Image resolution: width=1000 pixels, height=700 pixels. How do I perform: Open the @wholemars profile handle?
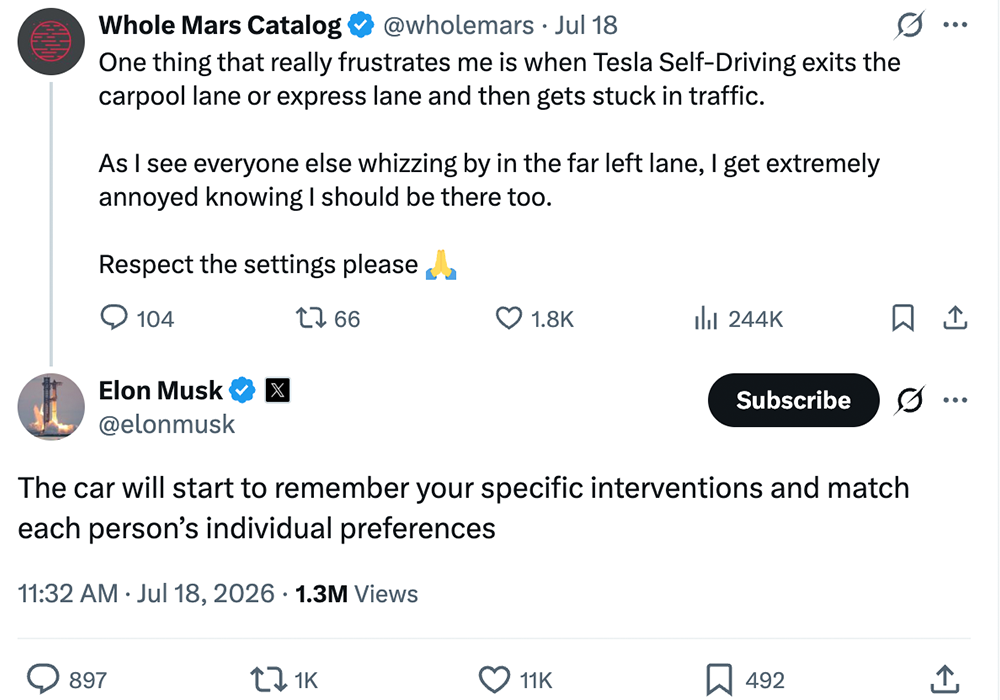[x=458, y=26]
